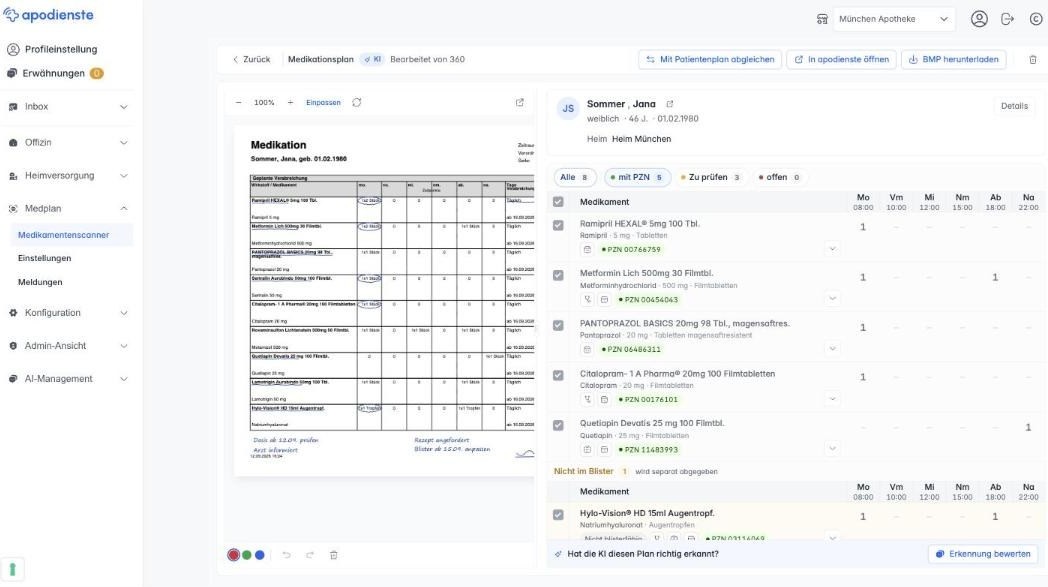Click package icon in Metformin Lich row

pos(604,300)
